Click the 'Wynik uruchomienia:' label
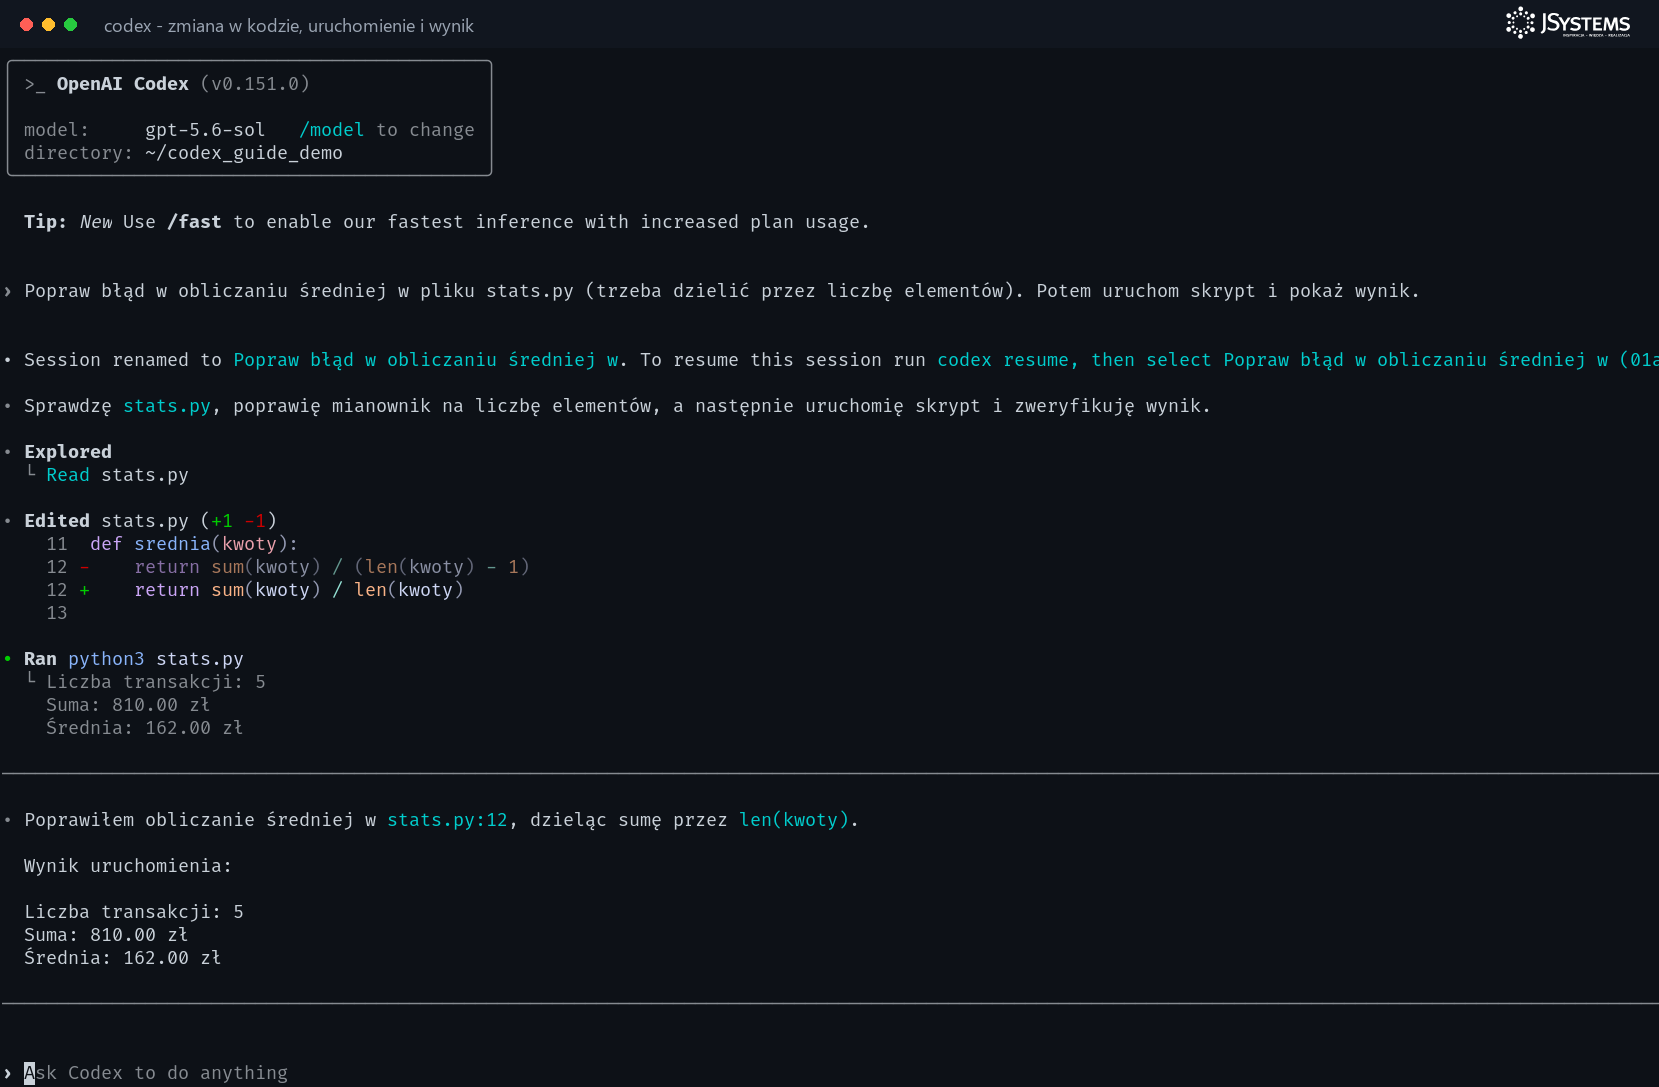Image resolution: width=1659 pixels, height=1087 pixels. pyautogui.click(x=128, y=866)
